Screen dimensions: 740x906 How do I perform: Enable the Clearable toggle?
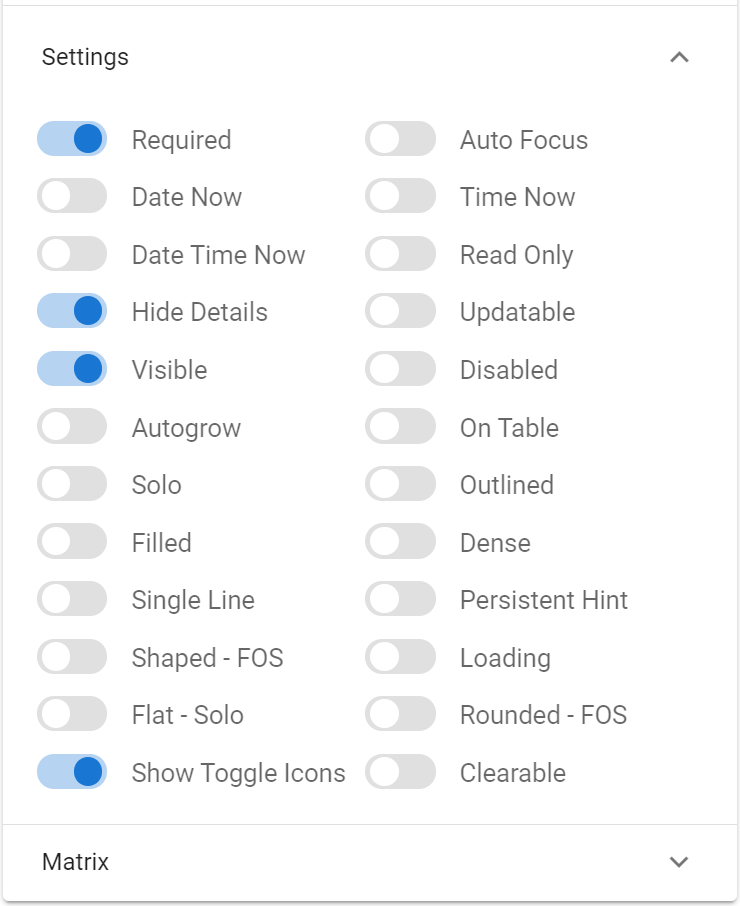(400, 773)
